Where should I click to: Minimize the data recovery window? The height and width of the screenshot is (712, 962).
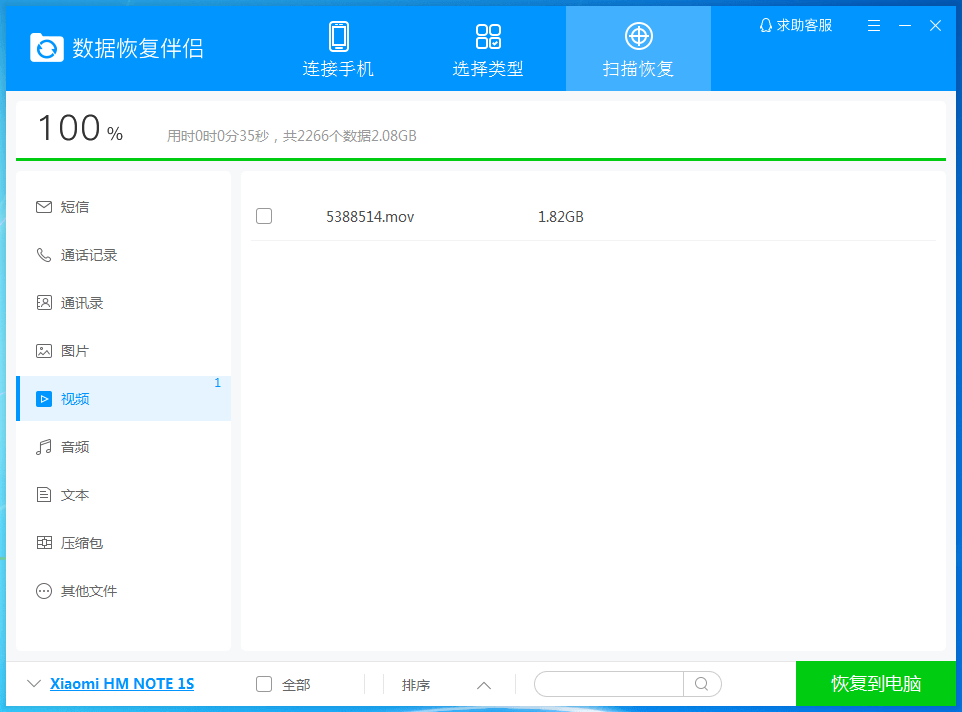click(904, 25)
